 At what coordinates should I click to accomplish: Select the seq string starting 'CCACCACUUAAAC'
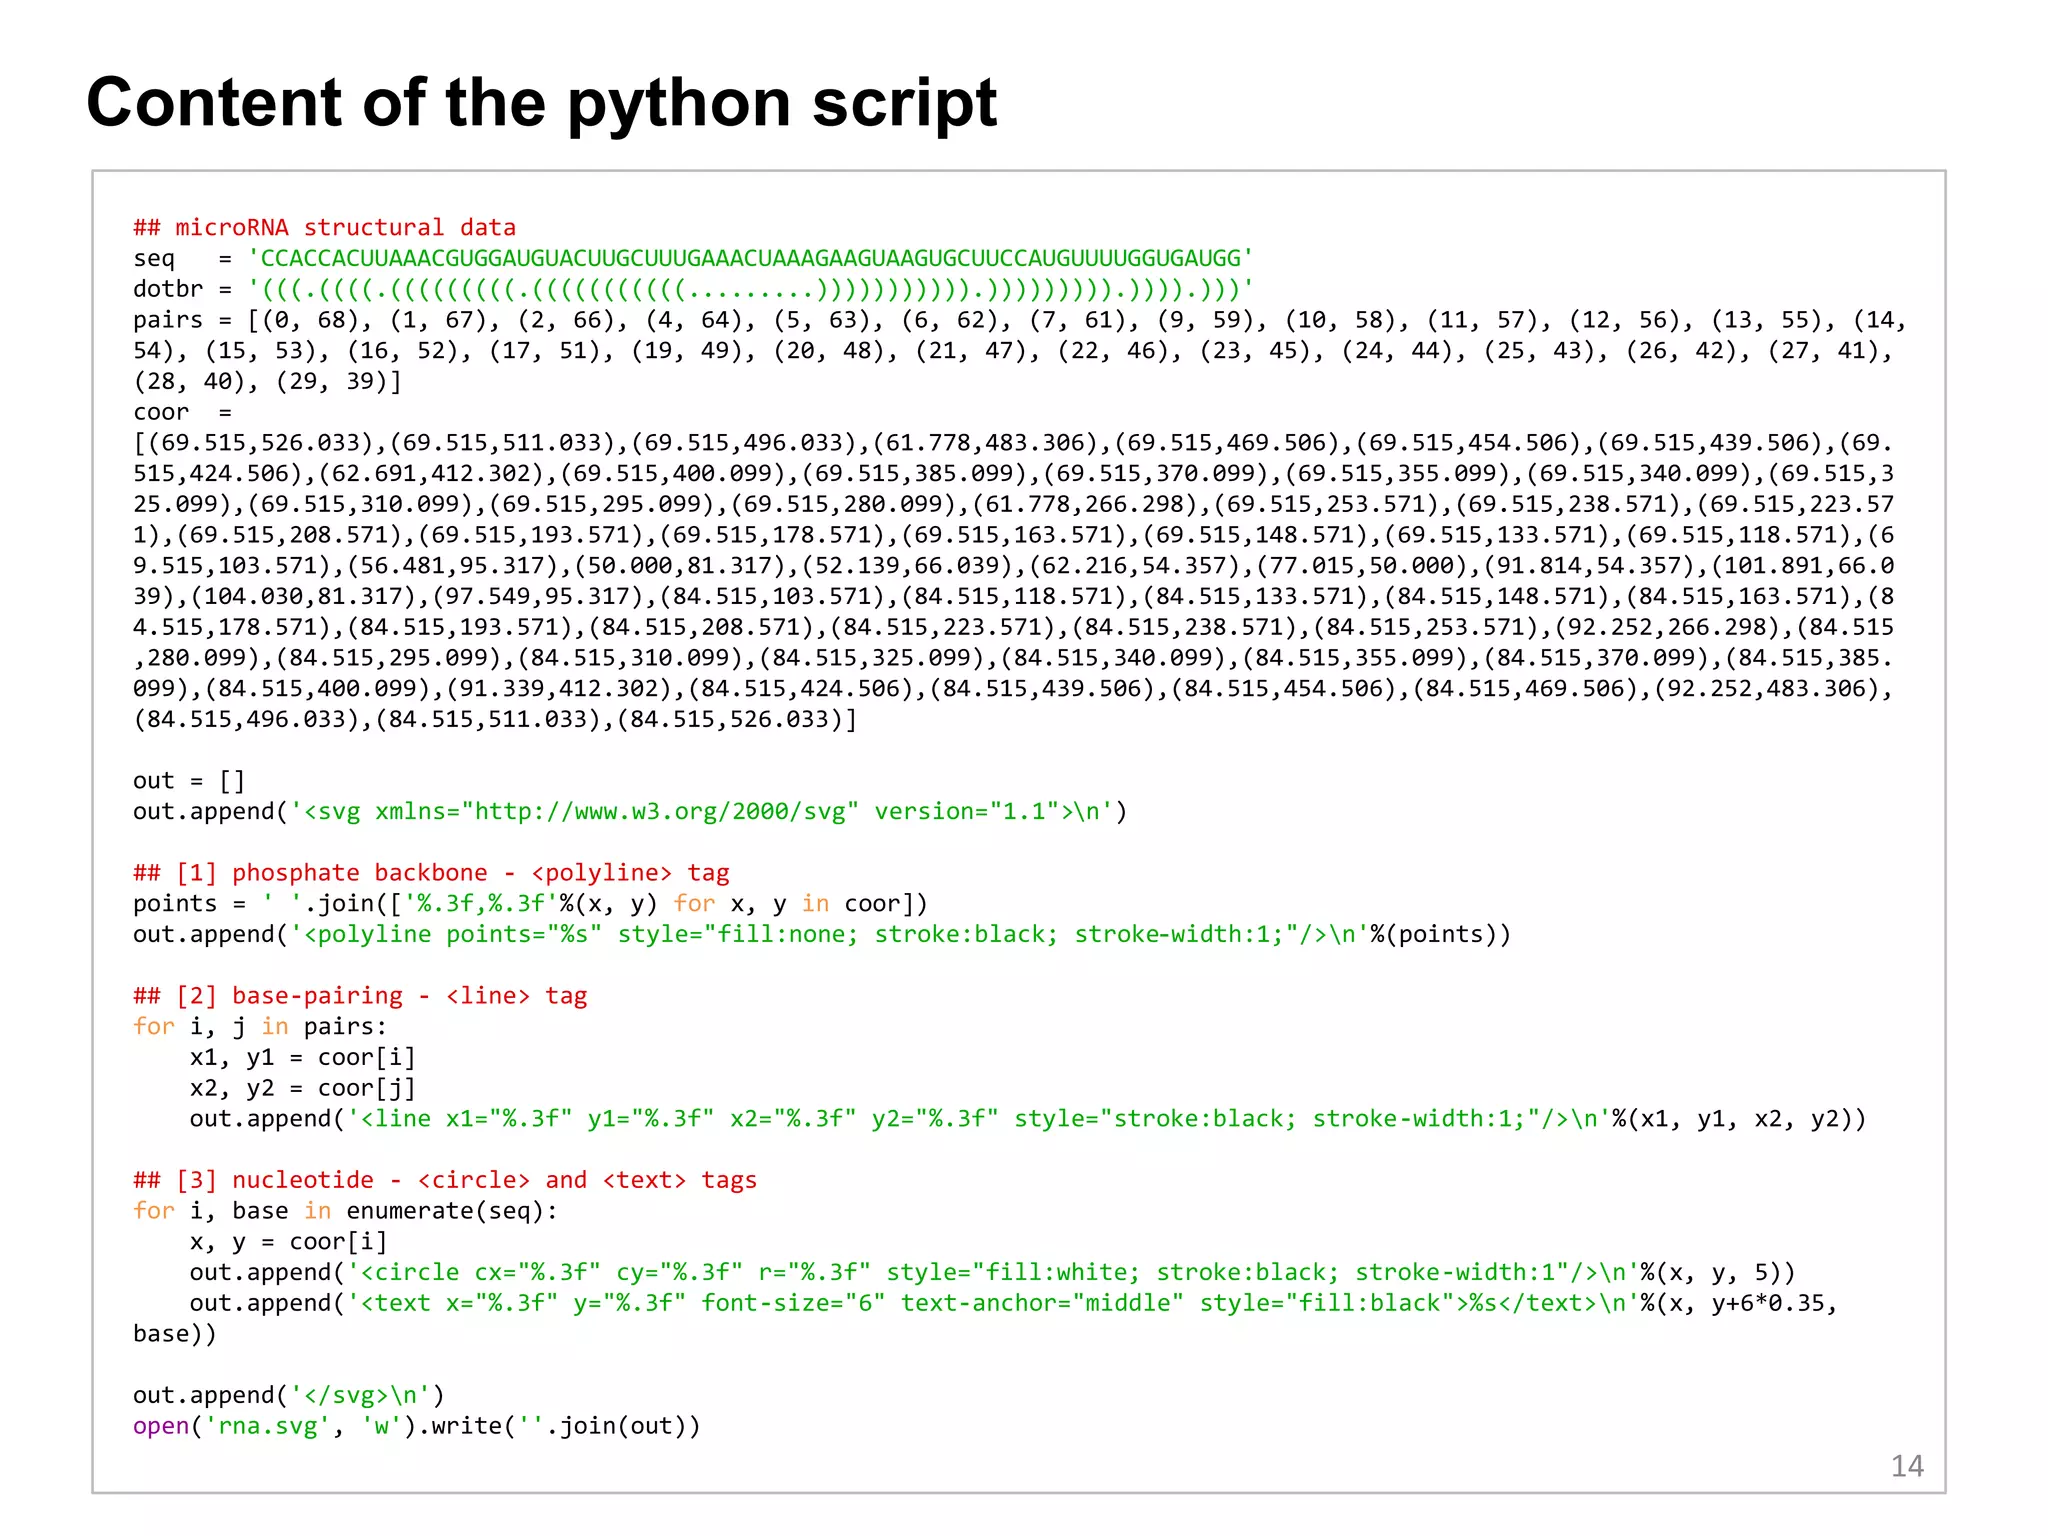click(x=751, y=259)
